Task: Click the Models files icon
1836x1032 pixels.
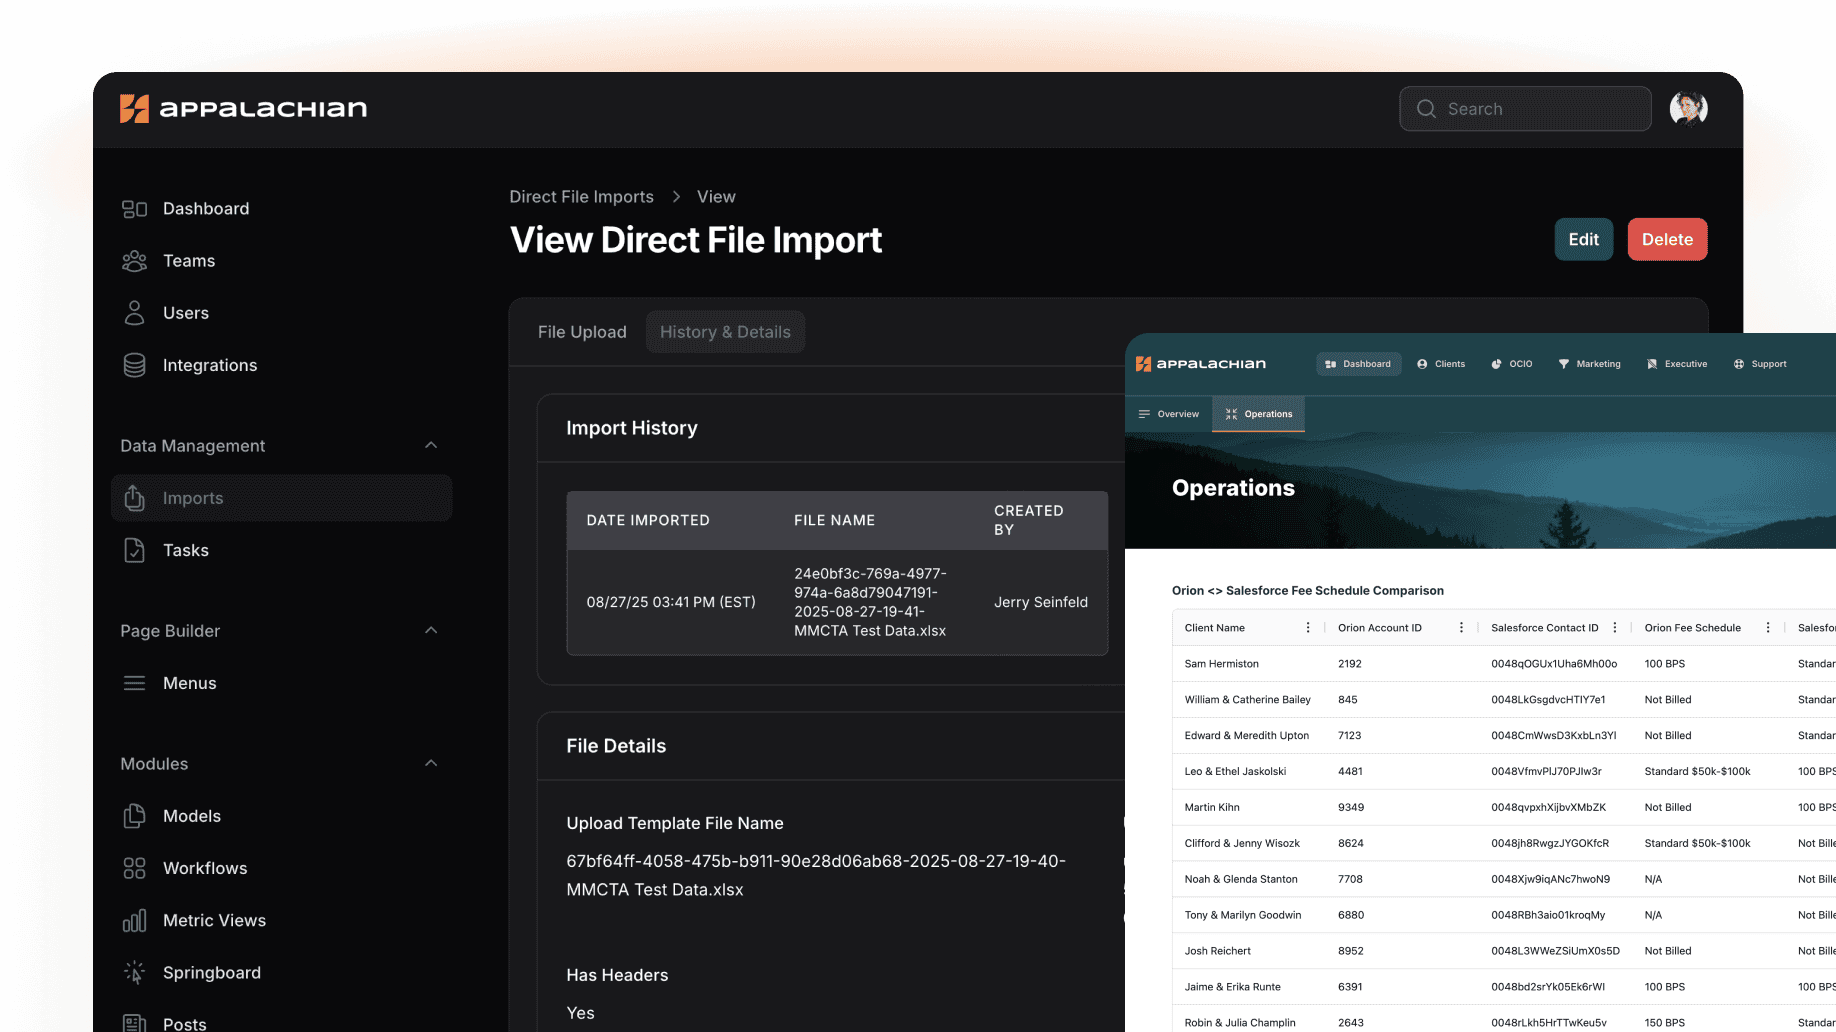Action: [x=134, y=816]
